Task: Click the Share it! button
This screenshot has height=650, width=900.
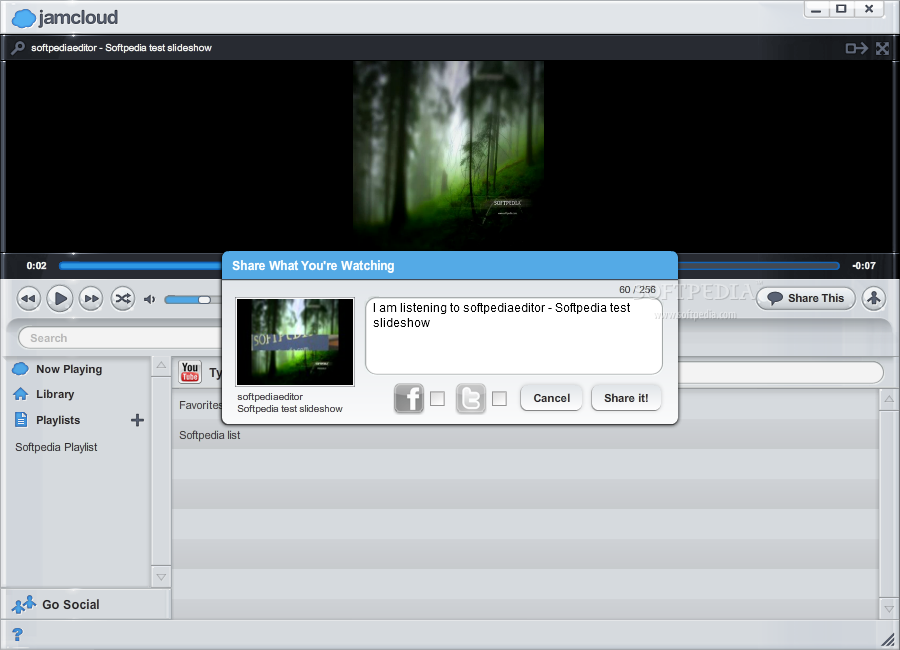Action: (x=626, y=398)
